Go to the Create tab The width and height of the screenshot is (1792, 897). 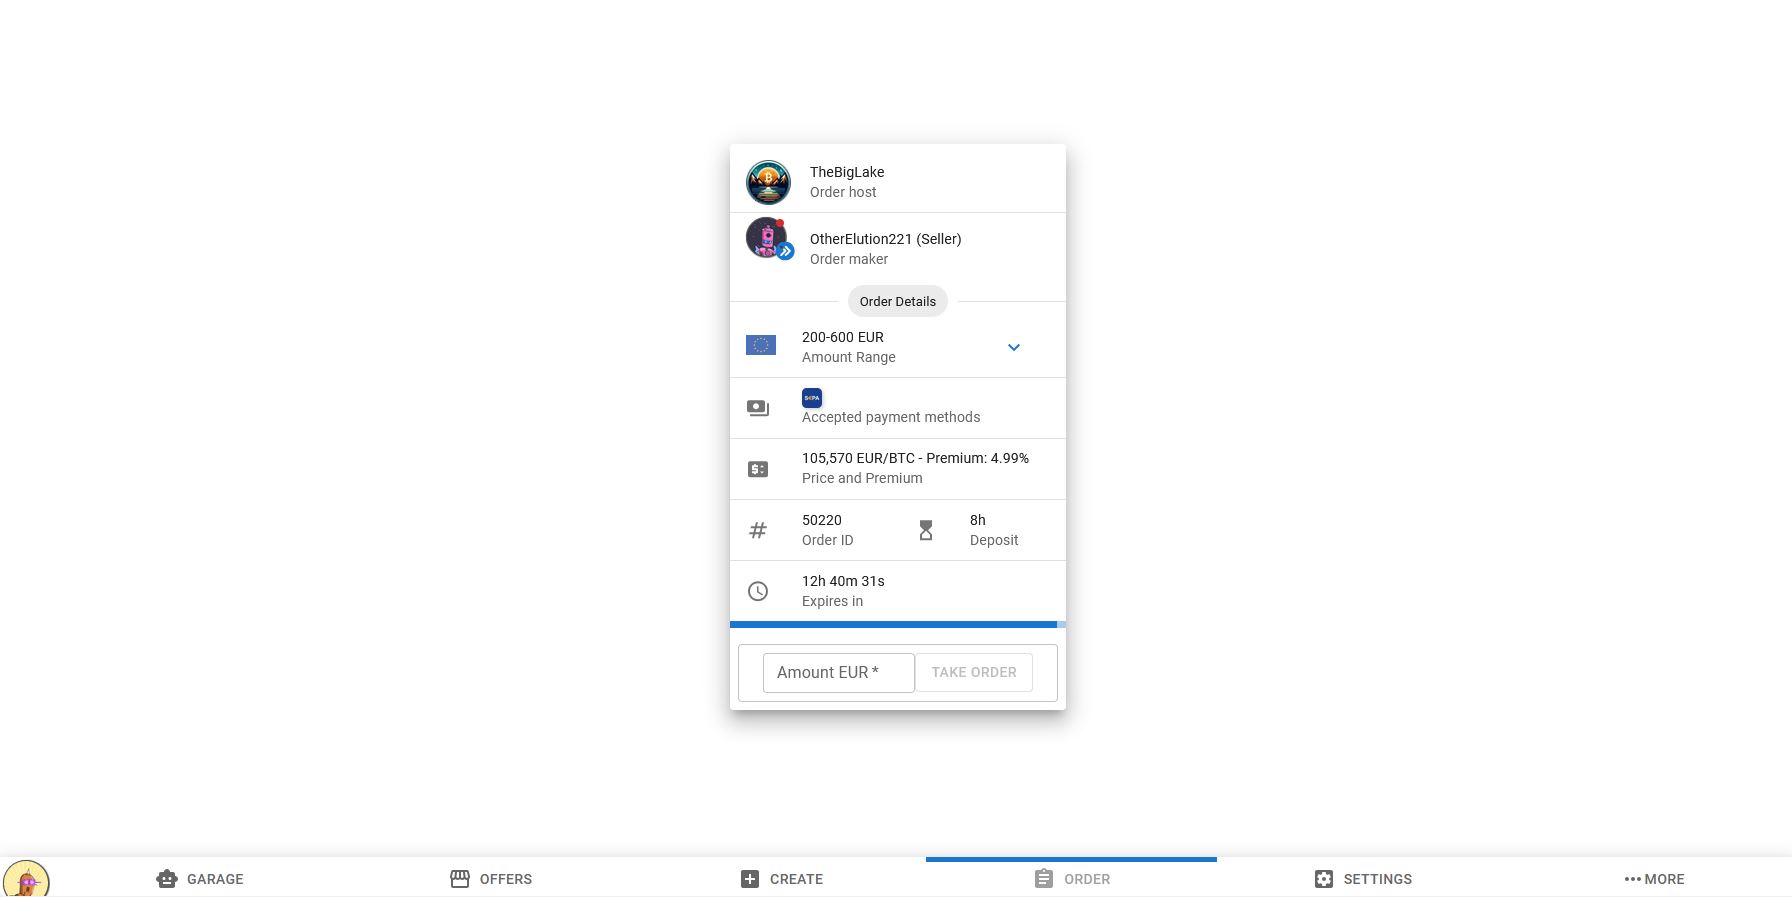pos(782,879)
